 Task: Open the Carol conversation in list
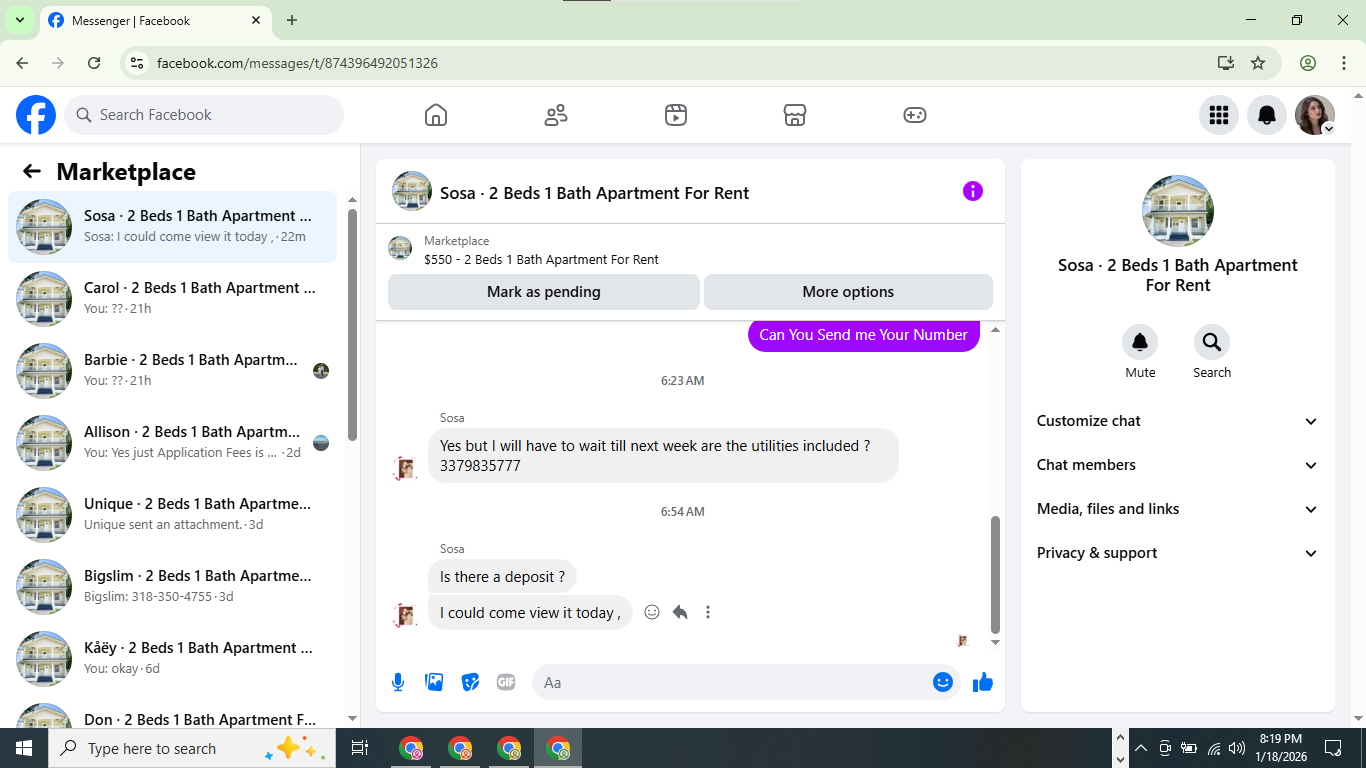click(172, 299)
